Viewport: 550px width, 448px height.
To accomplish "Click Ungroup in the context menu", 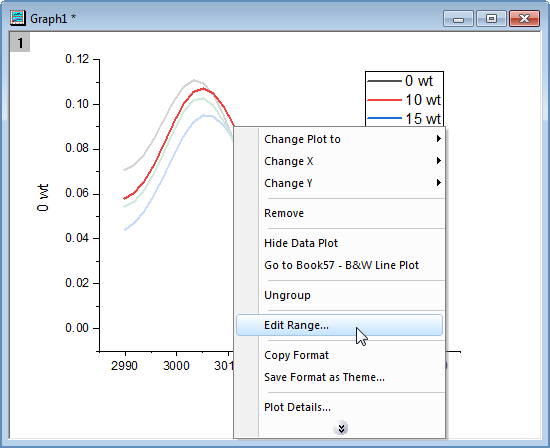I will [339, 295].
